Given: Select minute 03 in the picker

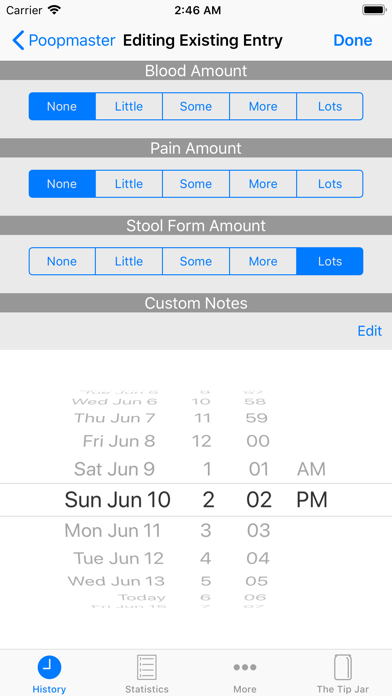Looking at the screenshot, I should point(258,530).
